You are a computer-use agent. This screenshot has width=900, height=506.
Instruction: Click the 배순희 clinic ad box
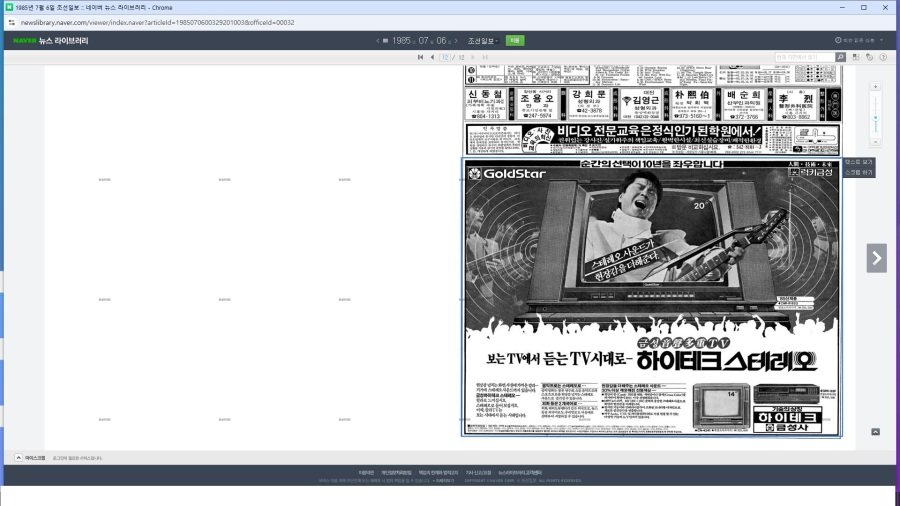(743, 104)
